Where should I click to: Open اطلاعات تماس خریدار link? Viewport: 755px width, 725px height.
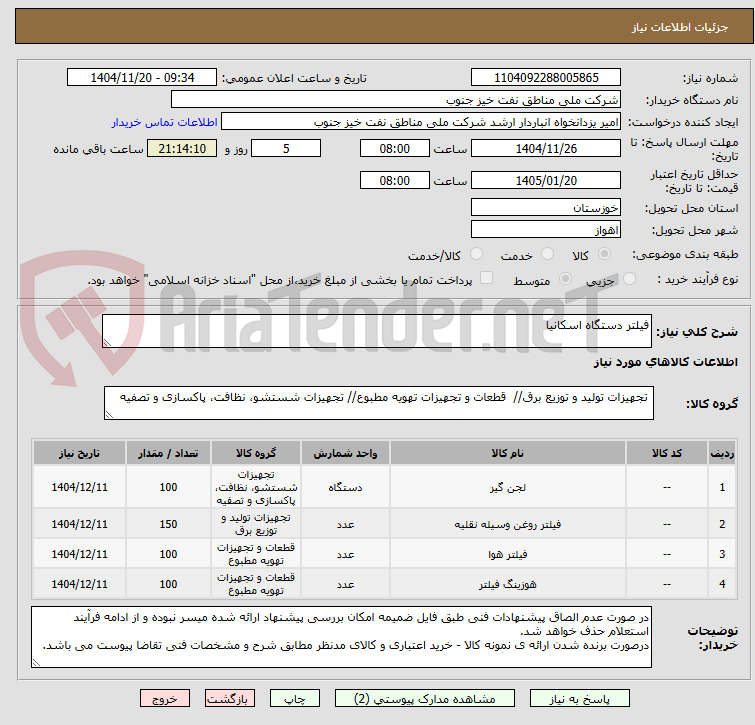[x=165, y=122]
